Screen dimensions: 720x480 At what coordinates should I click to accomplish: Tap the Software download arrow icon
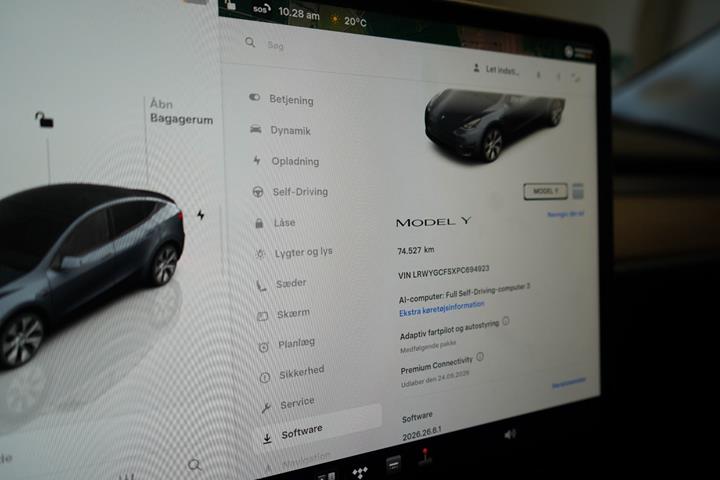click(x=267, y=439)
